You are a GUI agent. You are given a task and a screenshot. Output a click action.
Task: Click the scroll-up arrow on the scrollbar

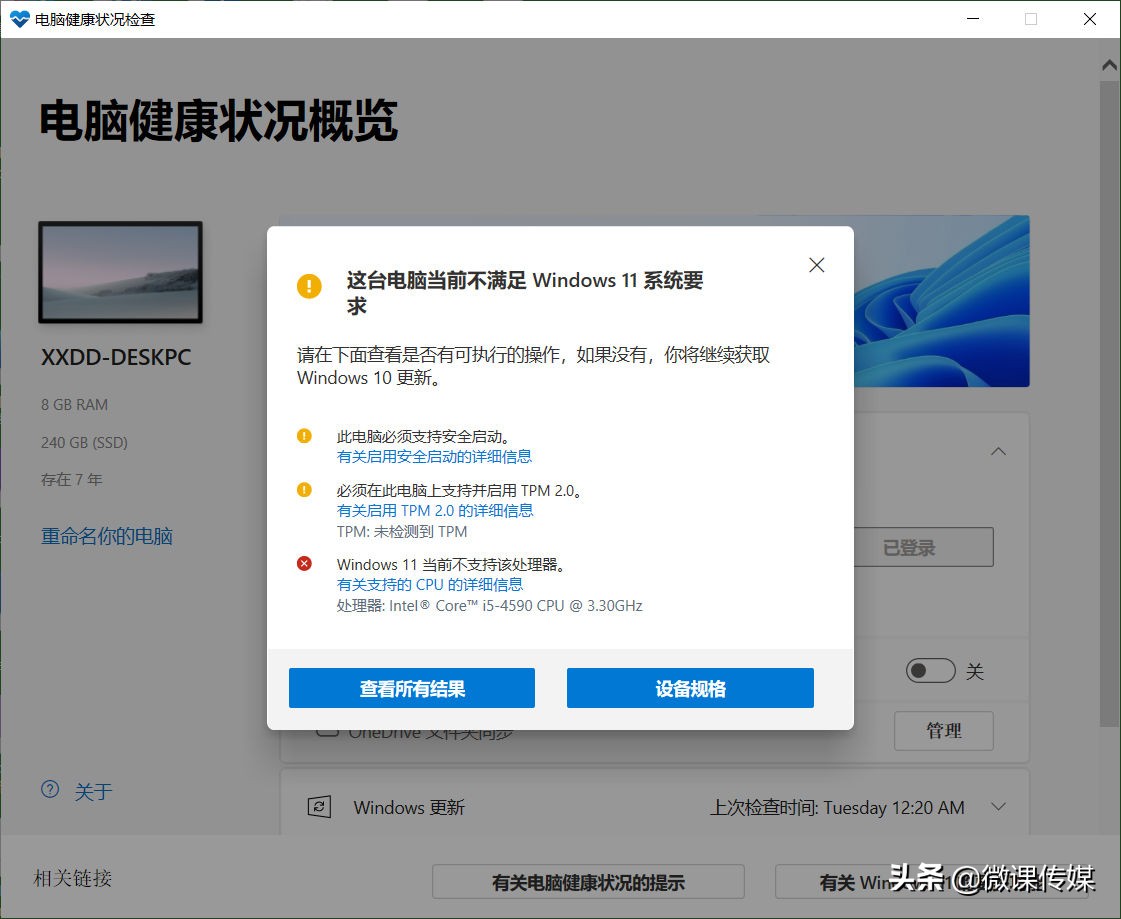(1109, 64)
